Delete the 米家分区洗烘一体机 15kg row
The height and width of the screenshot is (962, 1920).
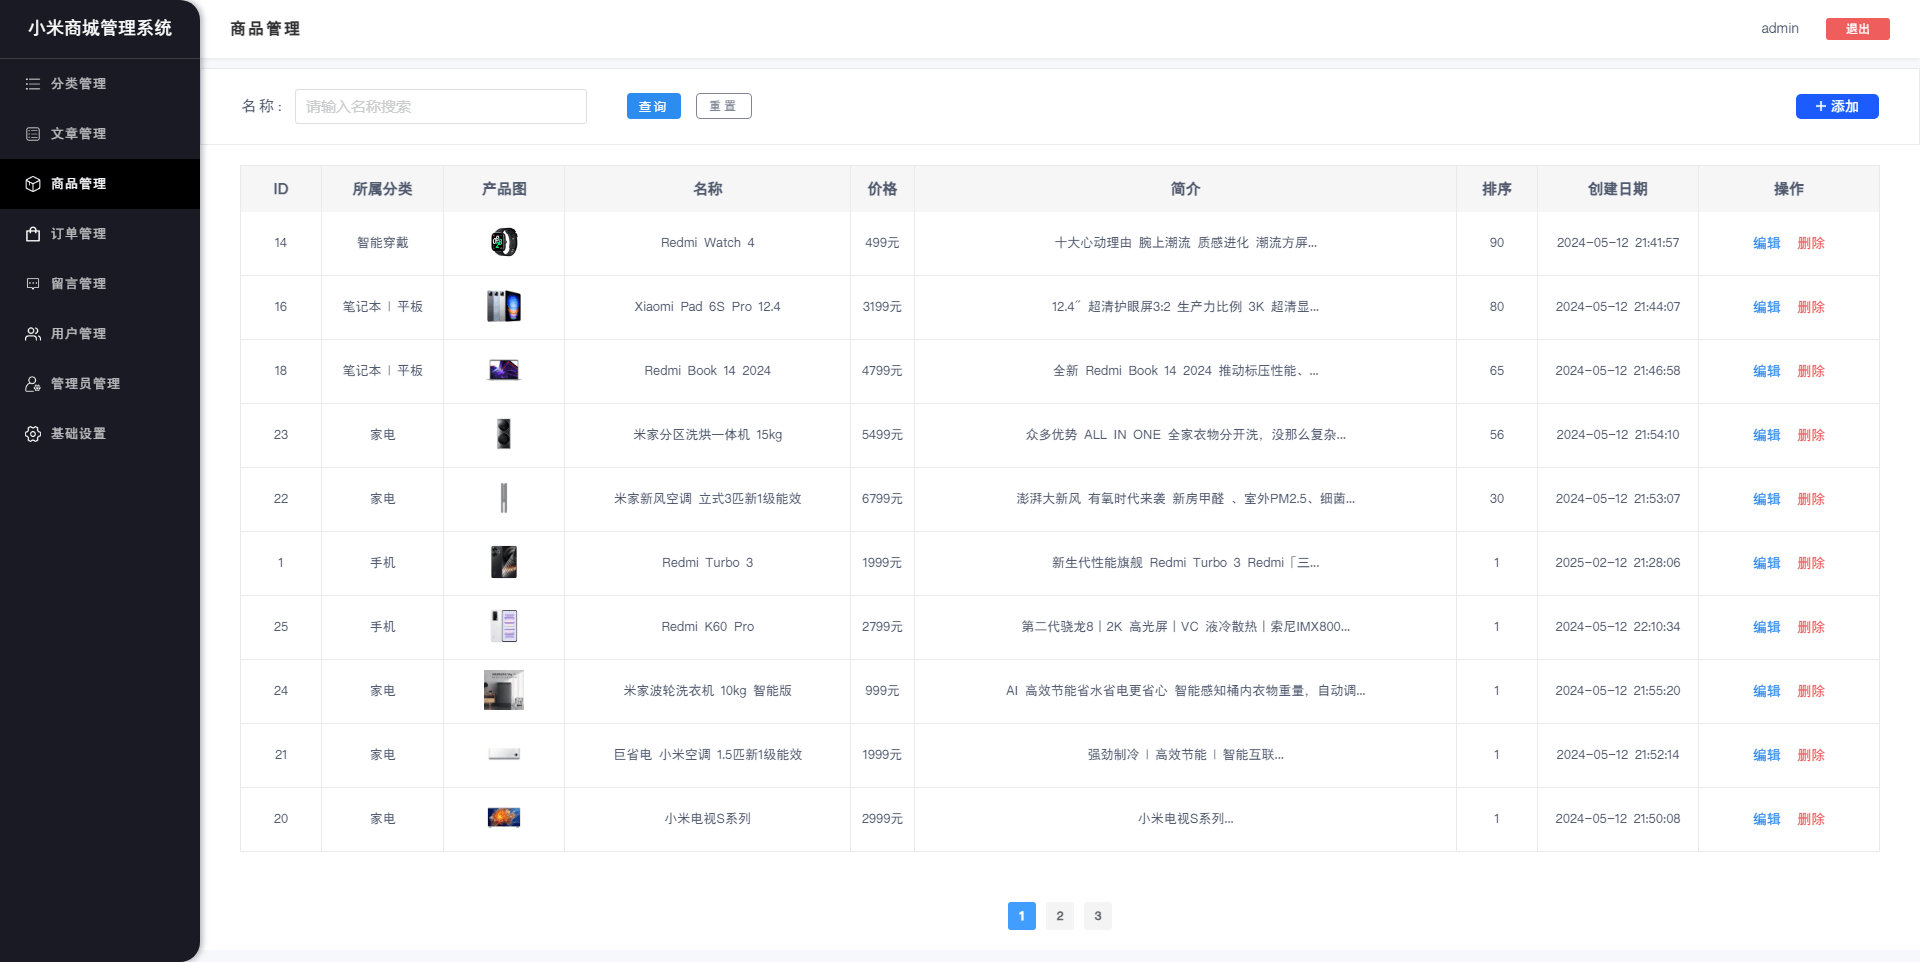[1811, 435]
